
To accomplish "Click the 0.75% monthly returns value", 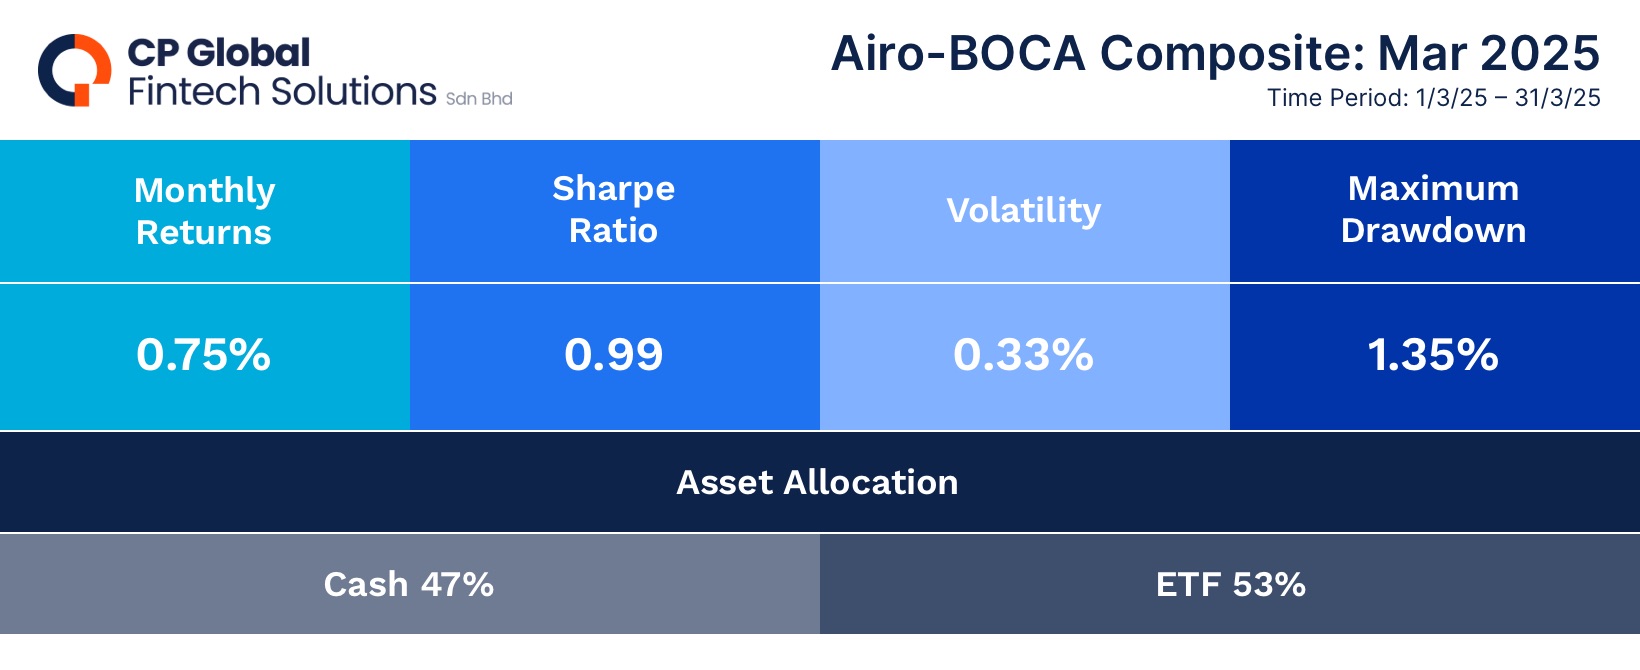I will (x=204, y=355).
